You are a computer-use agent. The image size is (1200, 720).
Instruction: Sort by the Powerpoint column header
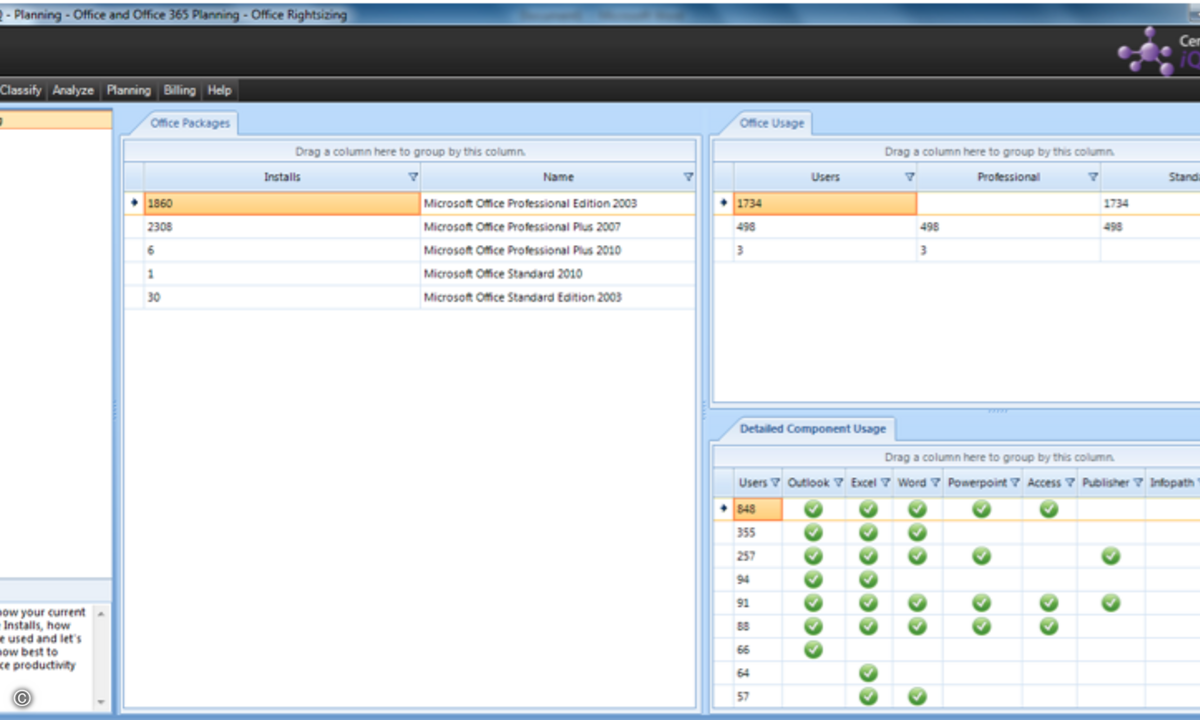pyautogui.click(x=982, y=483)
